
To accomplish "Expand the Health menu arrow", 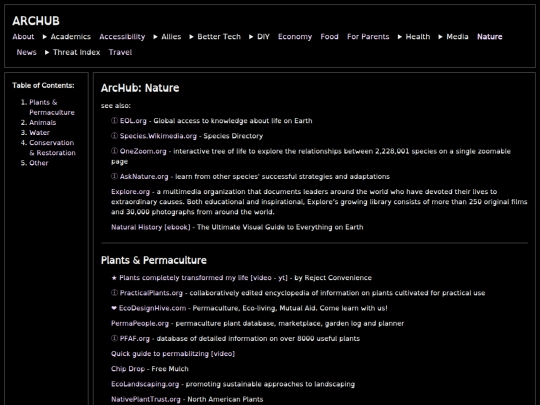I will [400, 37].
